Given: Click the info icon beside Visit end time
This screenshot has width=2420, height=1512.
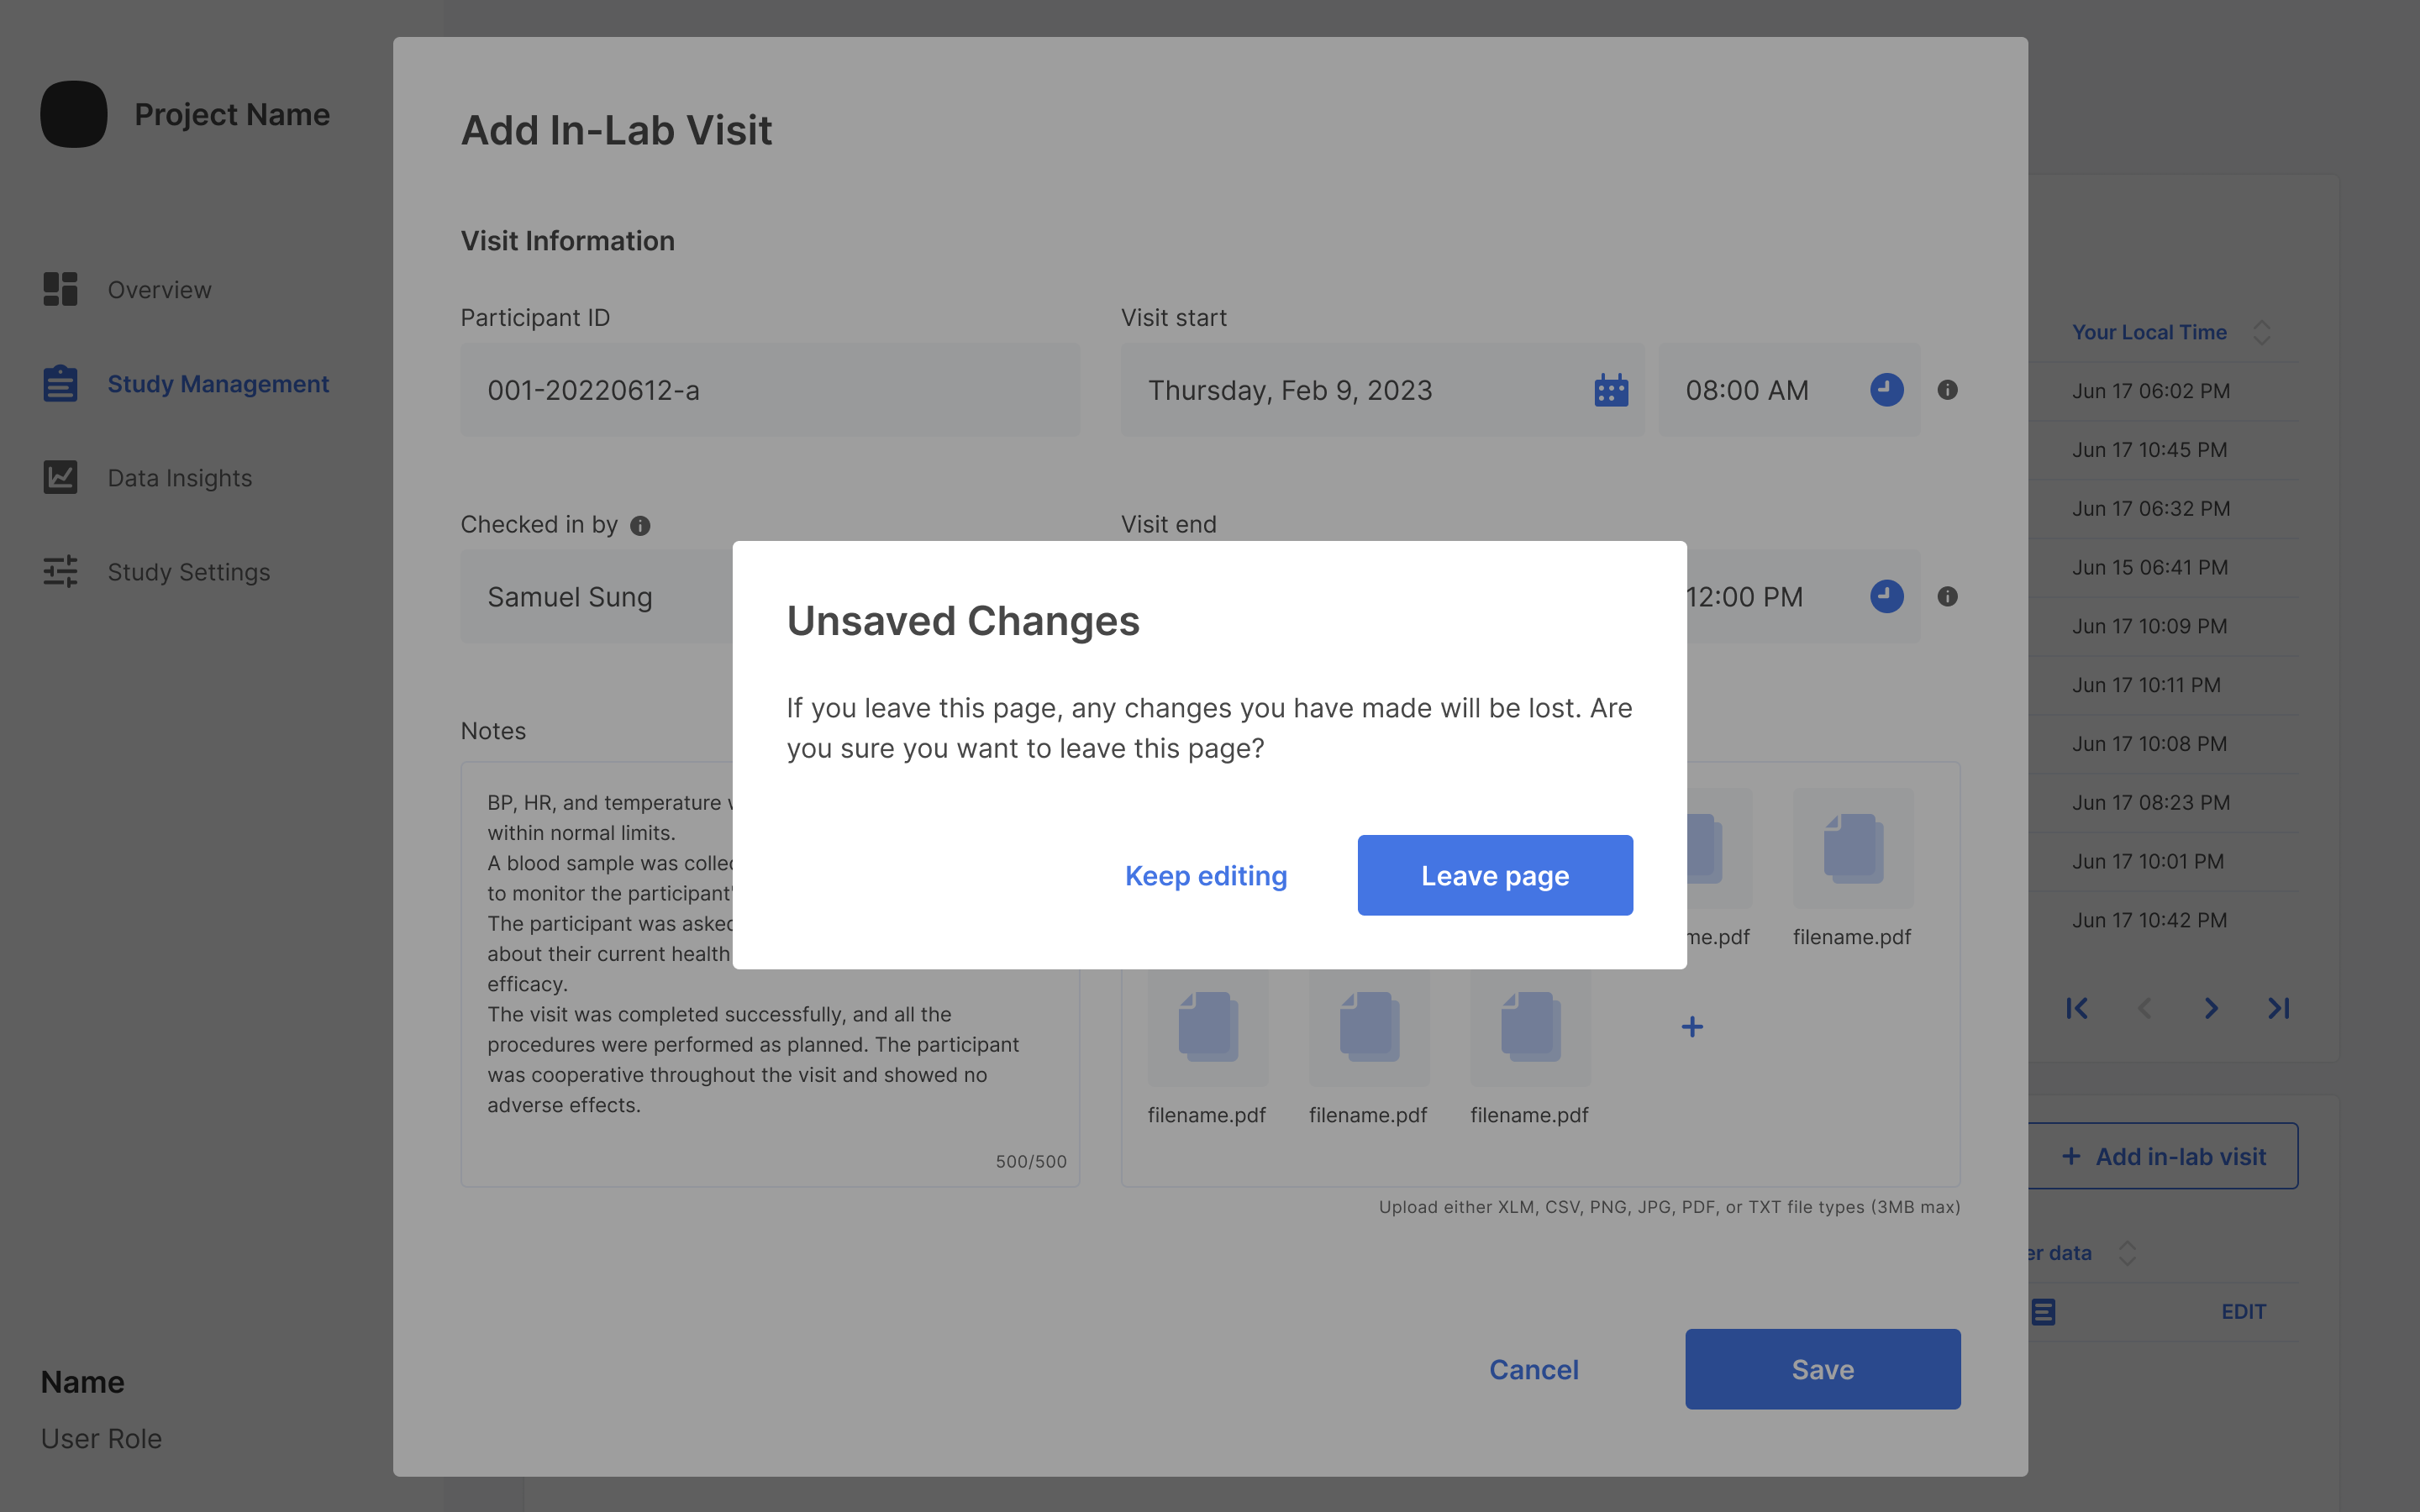Looking at the screenshot, I should pyautogui.click(x=1947, y=597).
